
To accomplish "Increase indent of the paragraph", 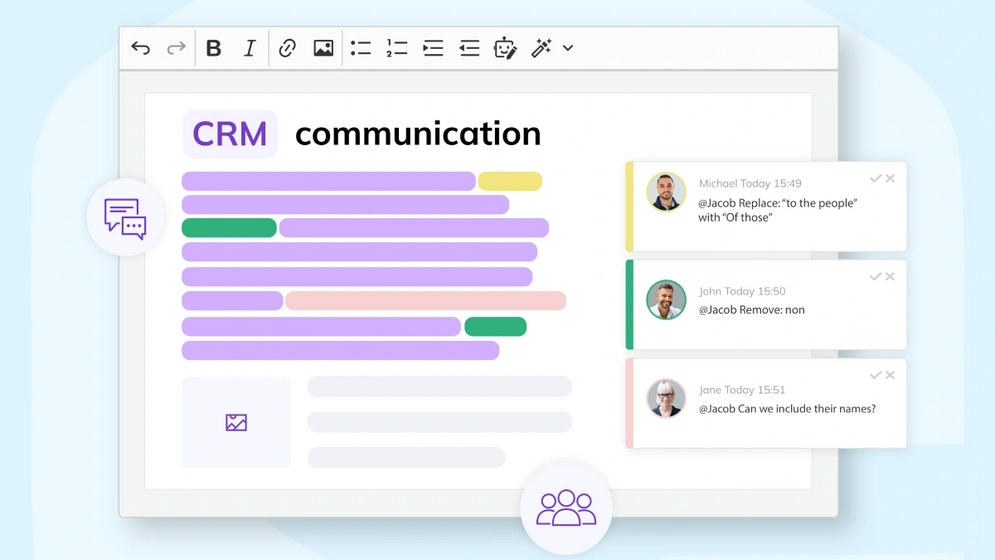I will [x=433, y=48].
